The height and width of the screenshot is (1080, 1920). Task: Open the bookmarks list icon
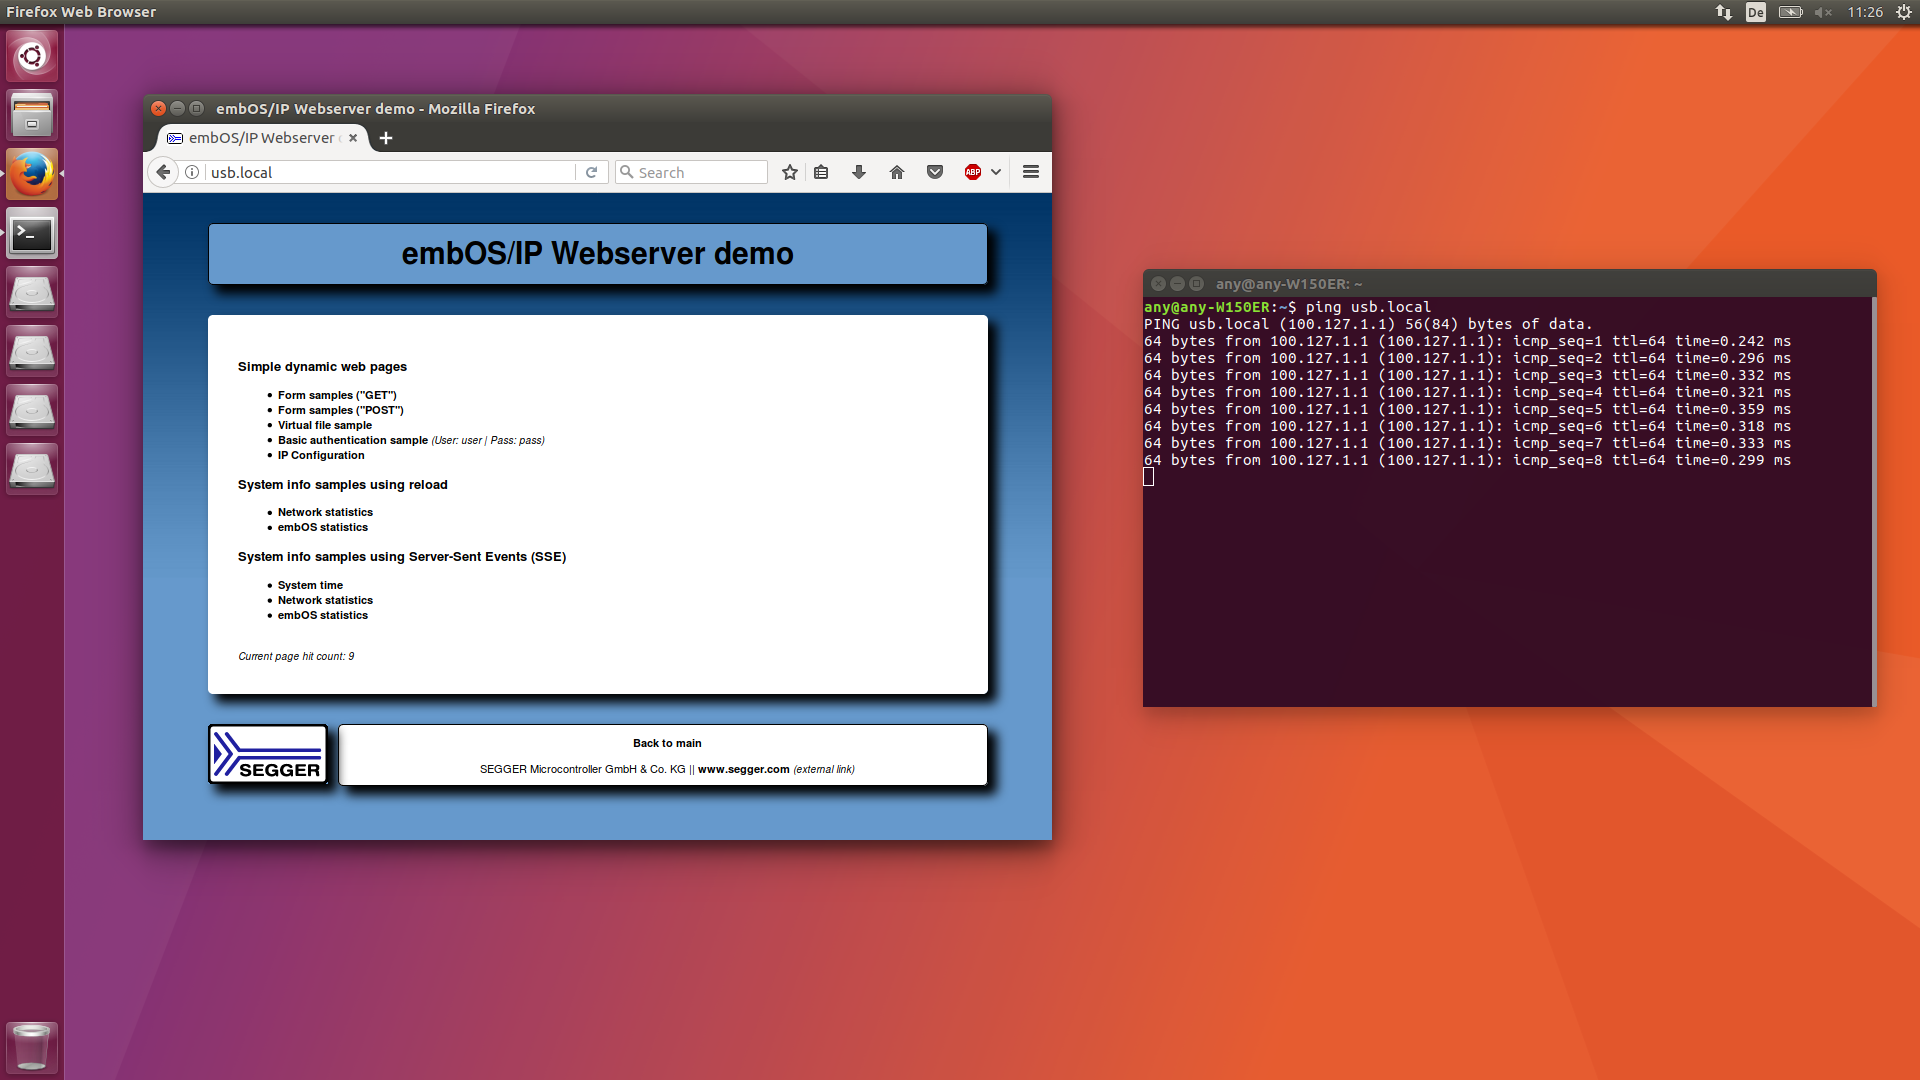click(821, 172)
